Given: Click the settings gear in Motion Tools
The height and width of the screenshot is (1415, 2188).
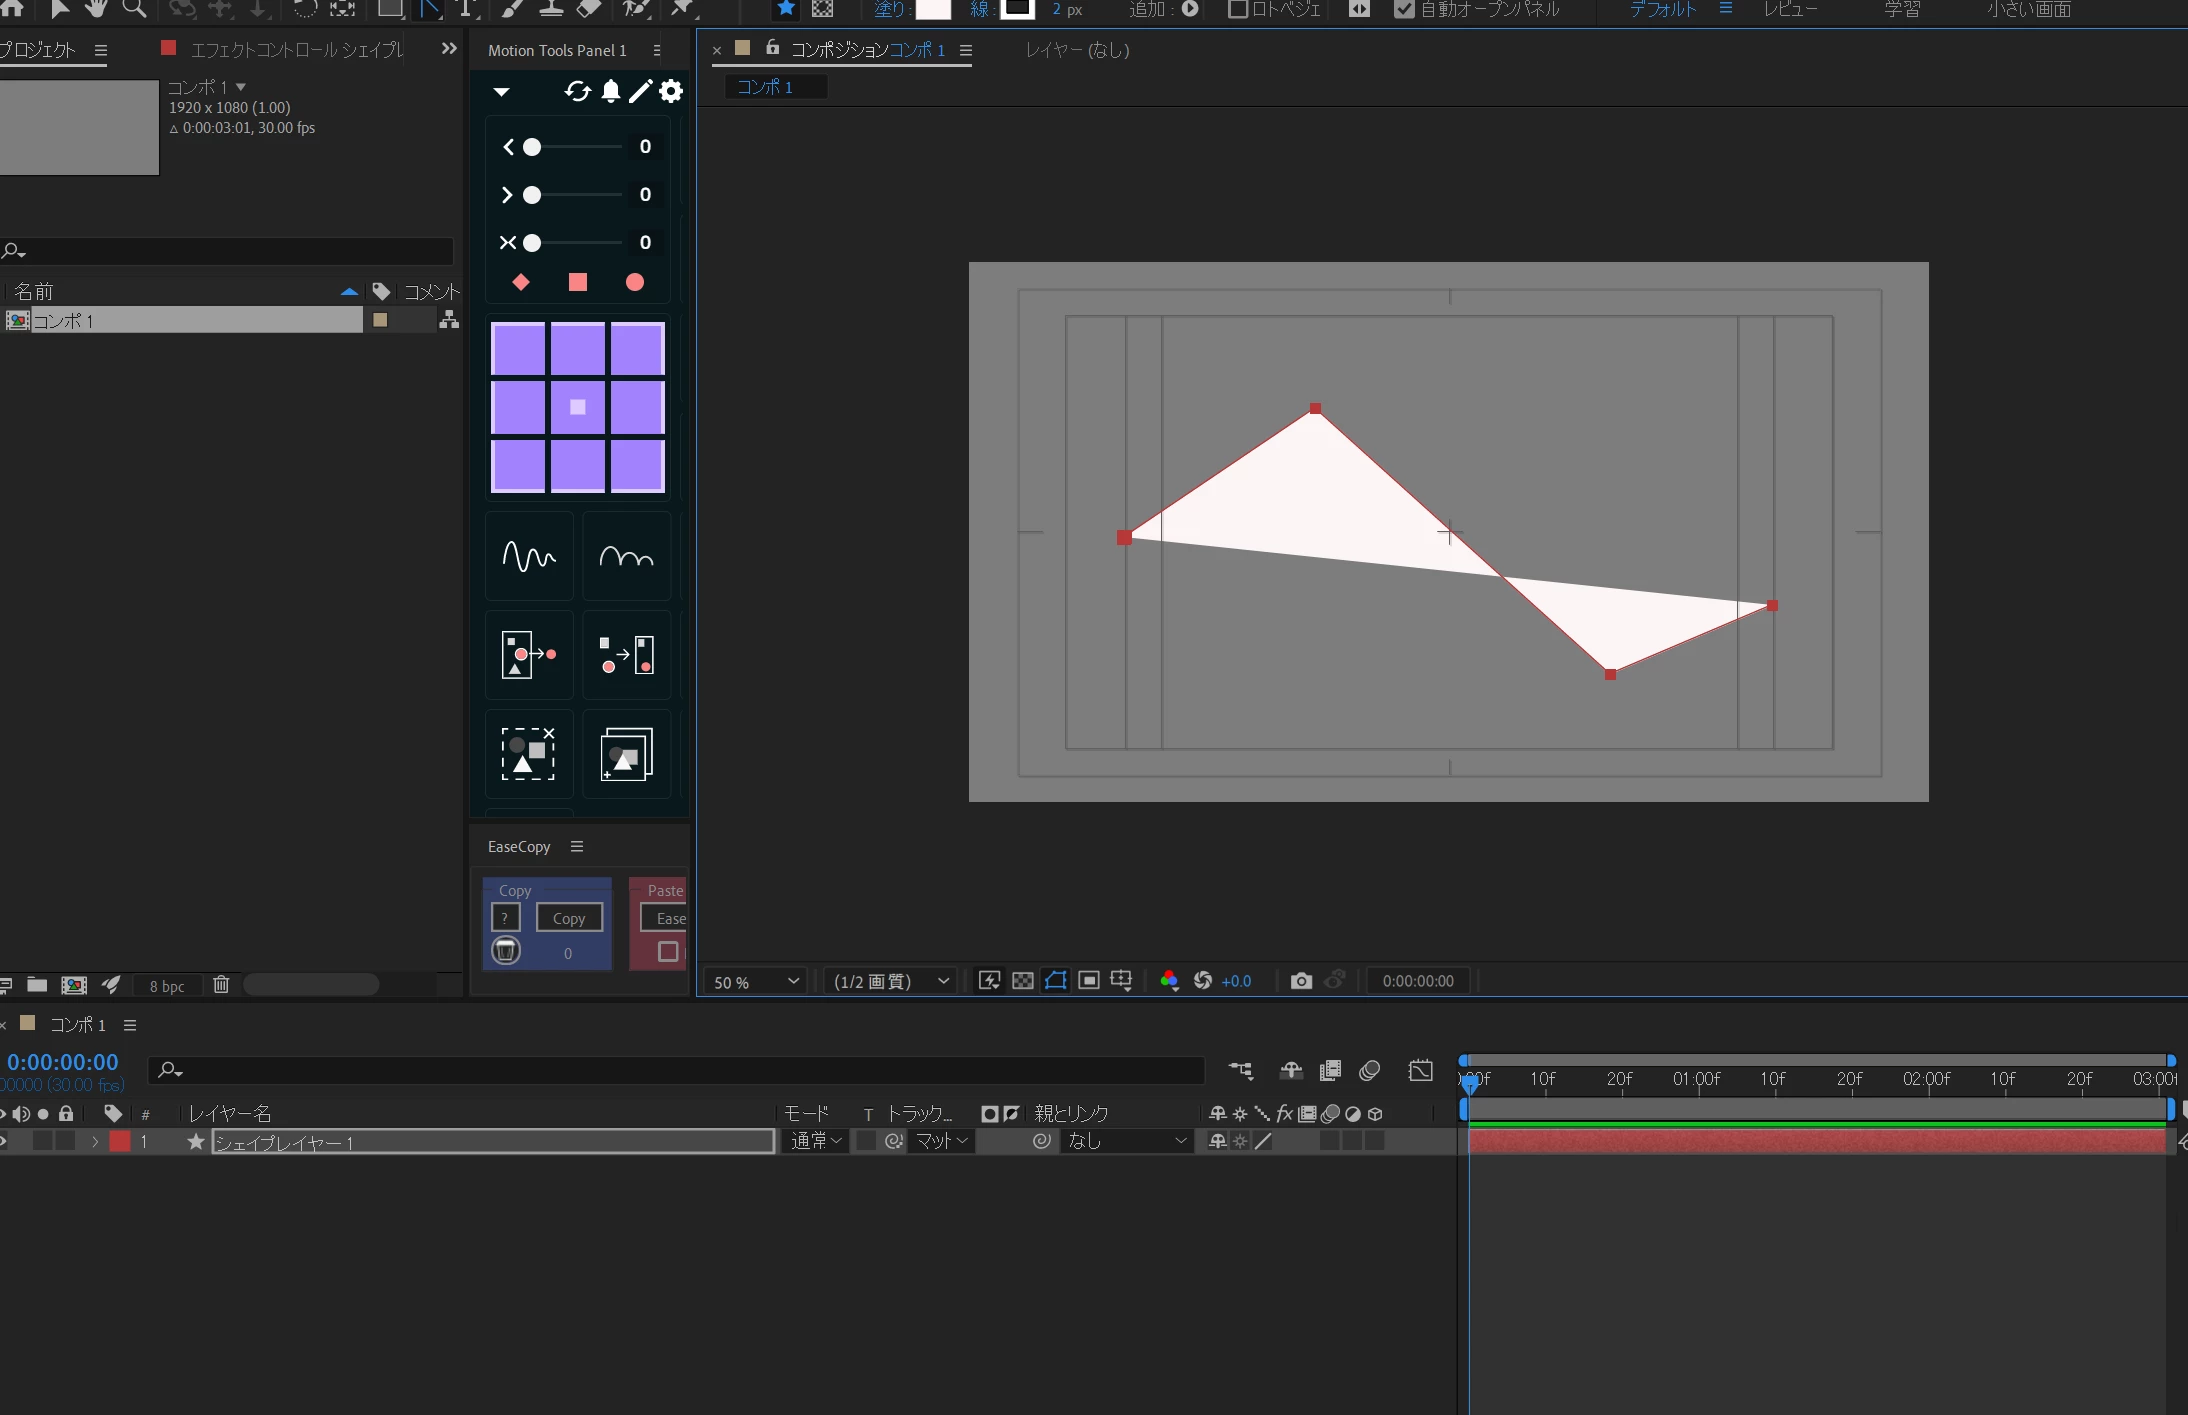Looking at the screenshot, I should tap(671, 92).
